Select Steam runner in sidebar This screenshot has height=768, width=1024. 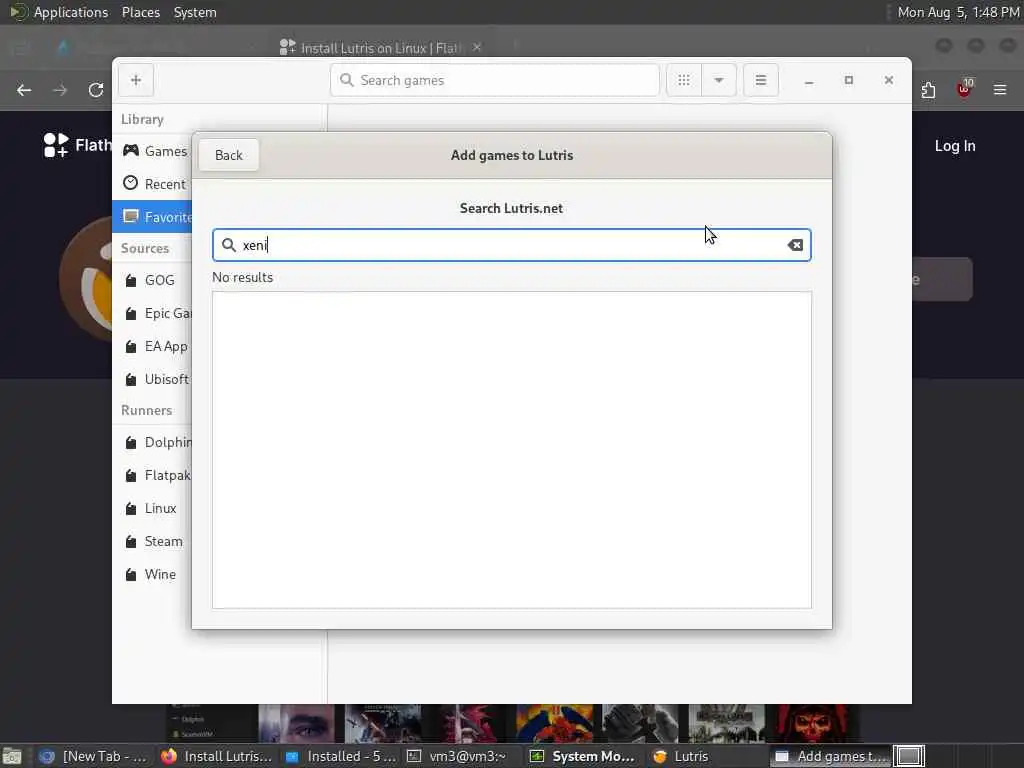point(153,541)
